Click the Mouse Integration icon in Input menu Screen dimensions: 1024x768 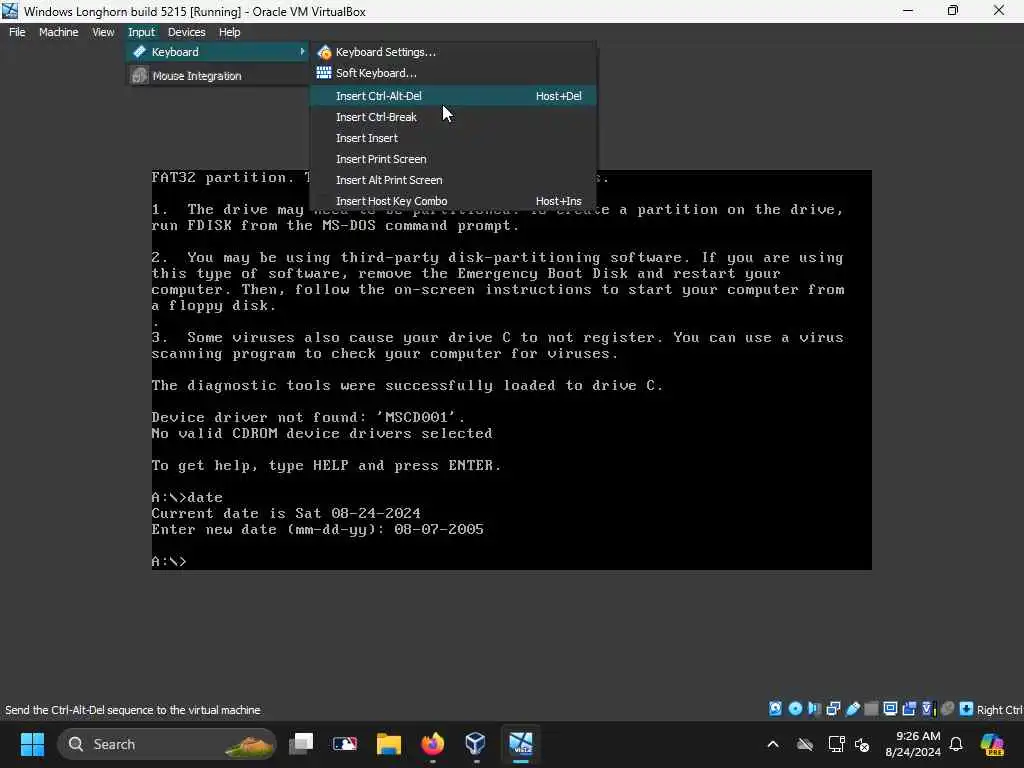click(x=139, y=76)
